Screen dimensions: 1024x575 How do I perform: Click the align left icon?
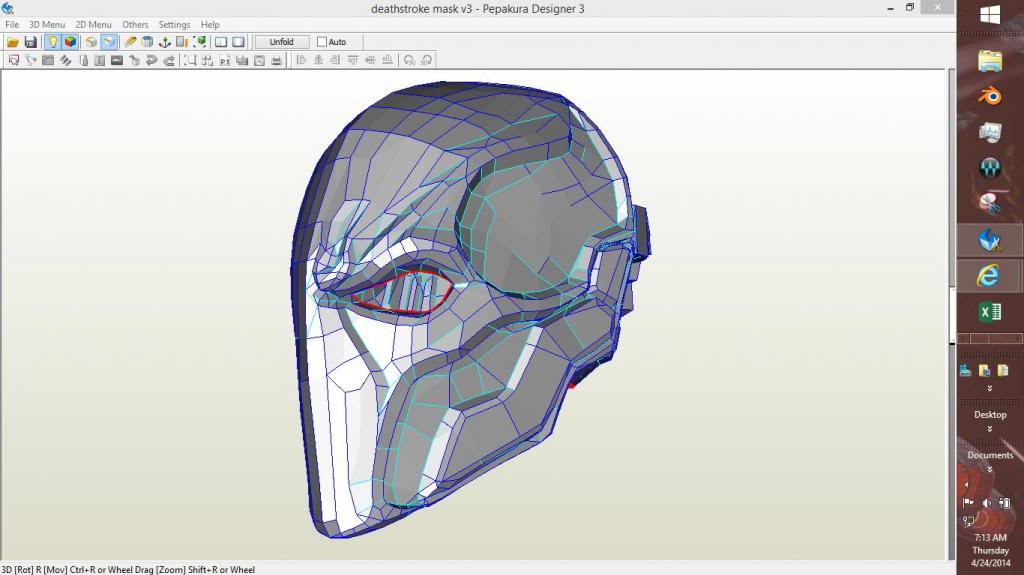301,60
